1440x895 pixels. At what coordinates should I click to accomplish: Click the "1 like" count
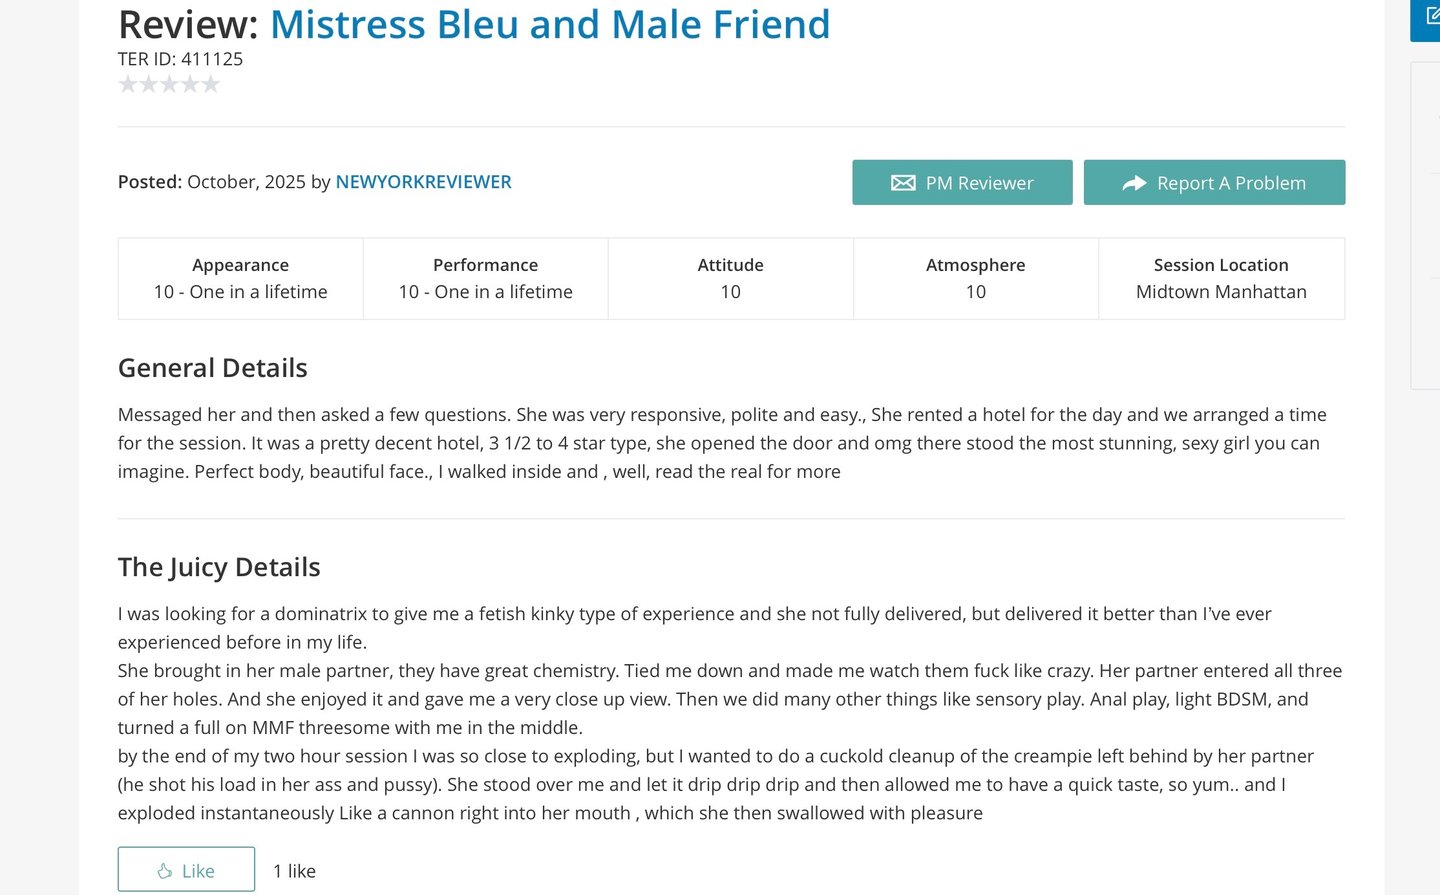[x=294, y=871]
